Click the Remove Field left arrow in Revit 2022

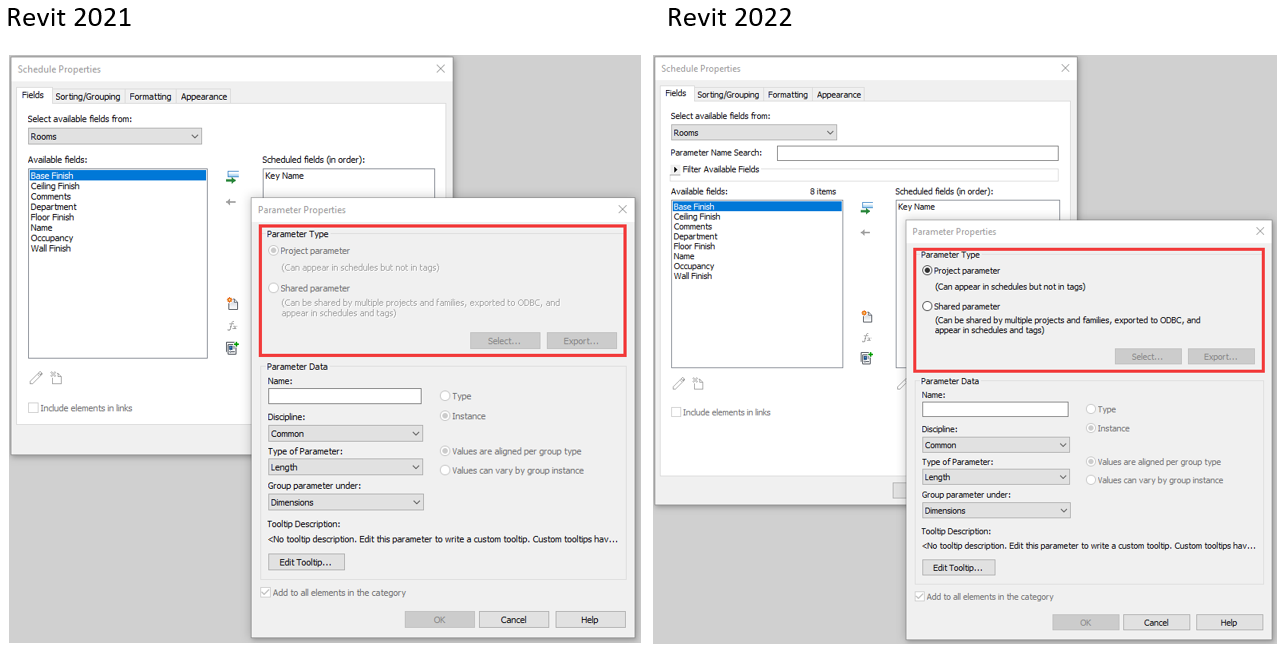(x=866, y=232)
